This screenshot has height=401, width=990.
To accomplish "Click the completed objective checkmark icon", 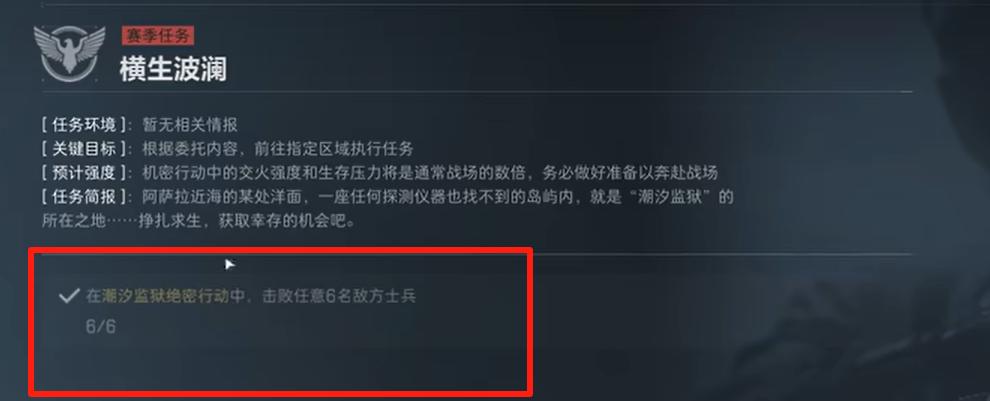I will point(68,296).
